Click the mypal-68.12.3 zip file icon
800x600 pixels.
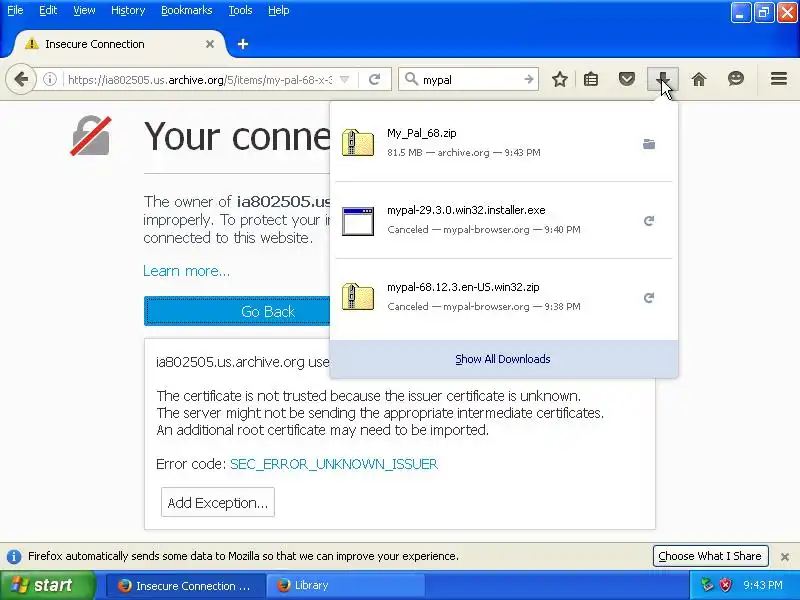[x=358, y=297]
